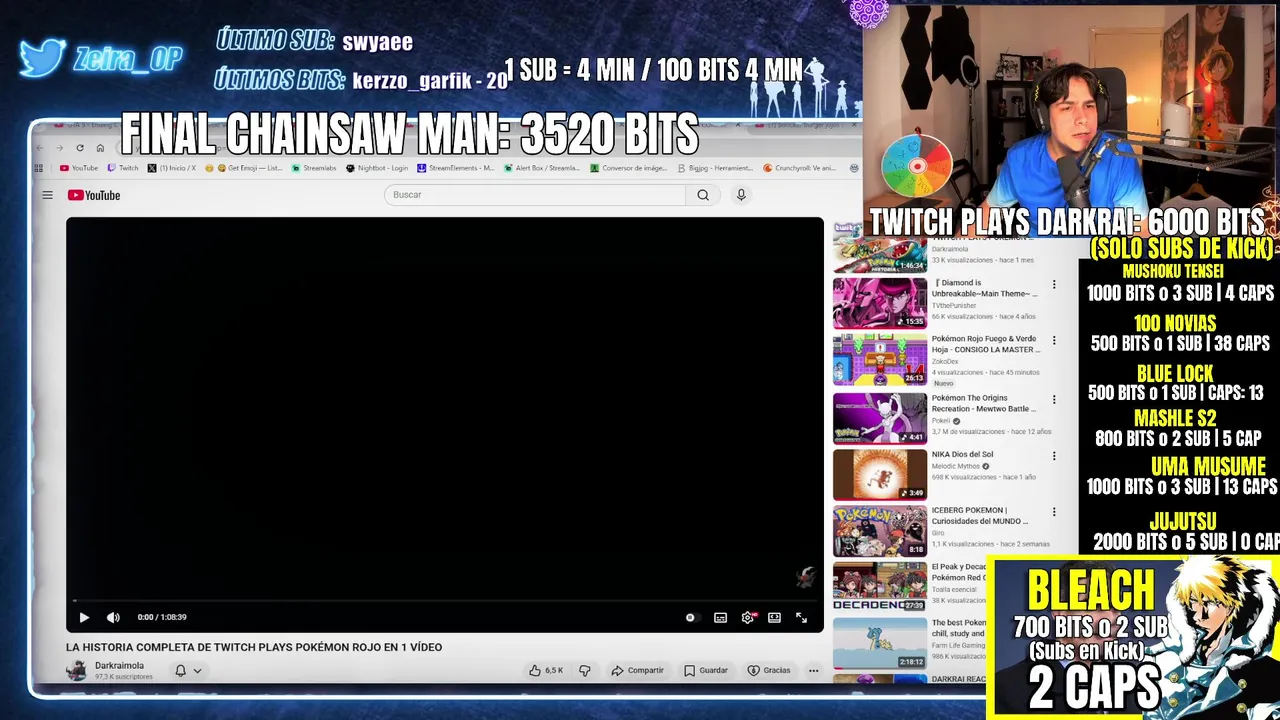
Task: Open the Diamond is Unbreakable thumbnail
Action: coord(880,303)
